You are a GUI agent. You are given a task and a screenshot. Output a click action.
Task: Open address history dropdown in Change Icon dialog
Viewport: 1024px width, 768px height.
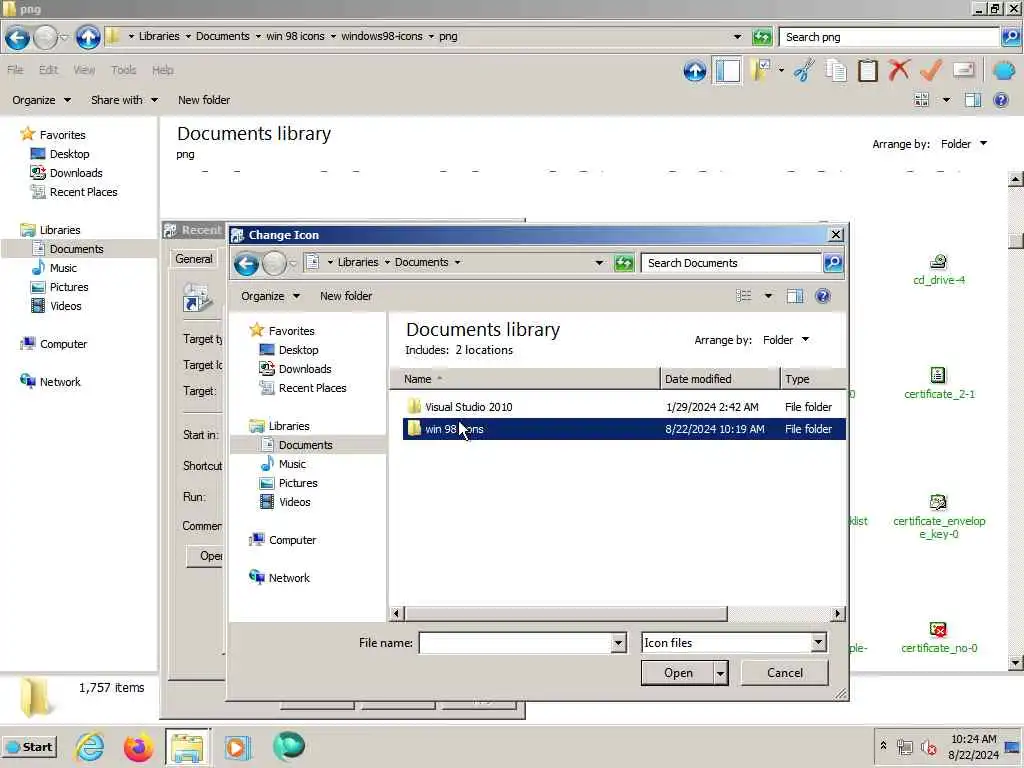(x=599, y=263)
